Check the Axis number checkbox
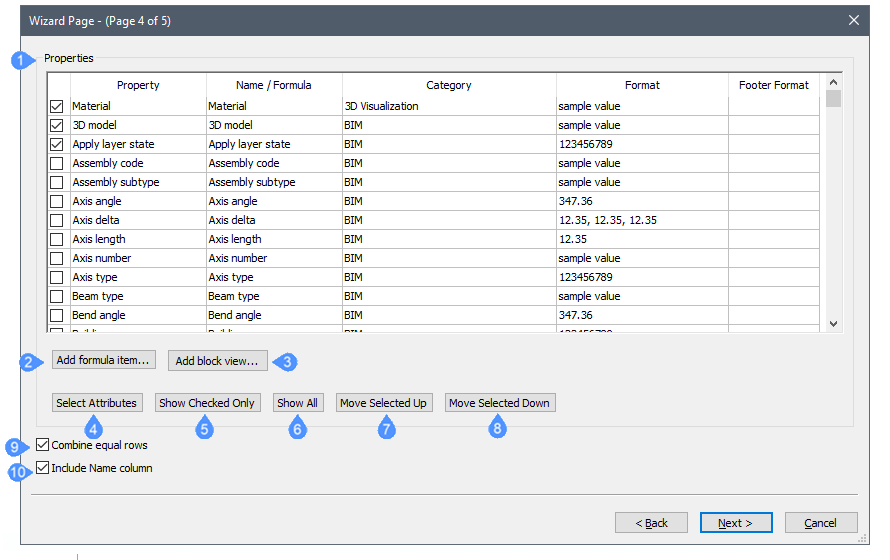890x560 pixels. (56, 258)
